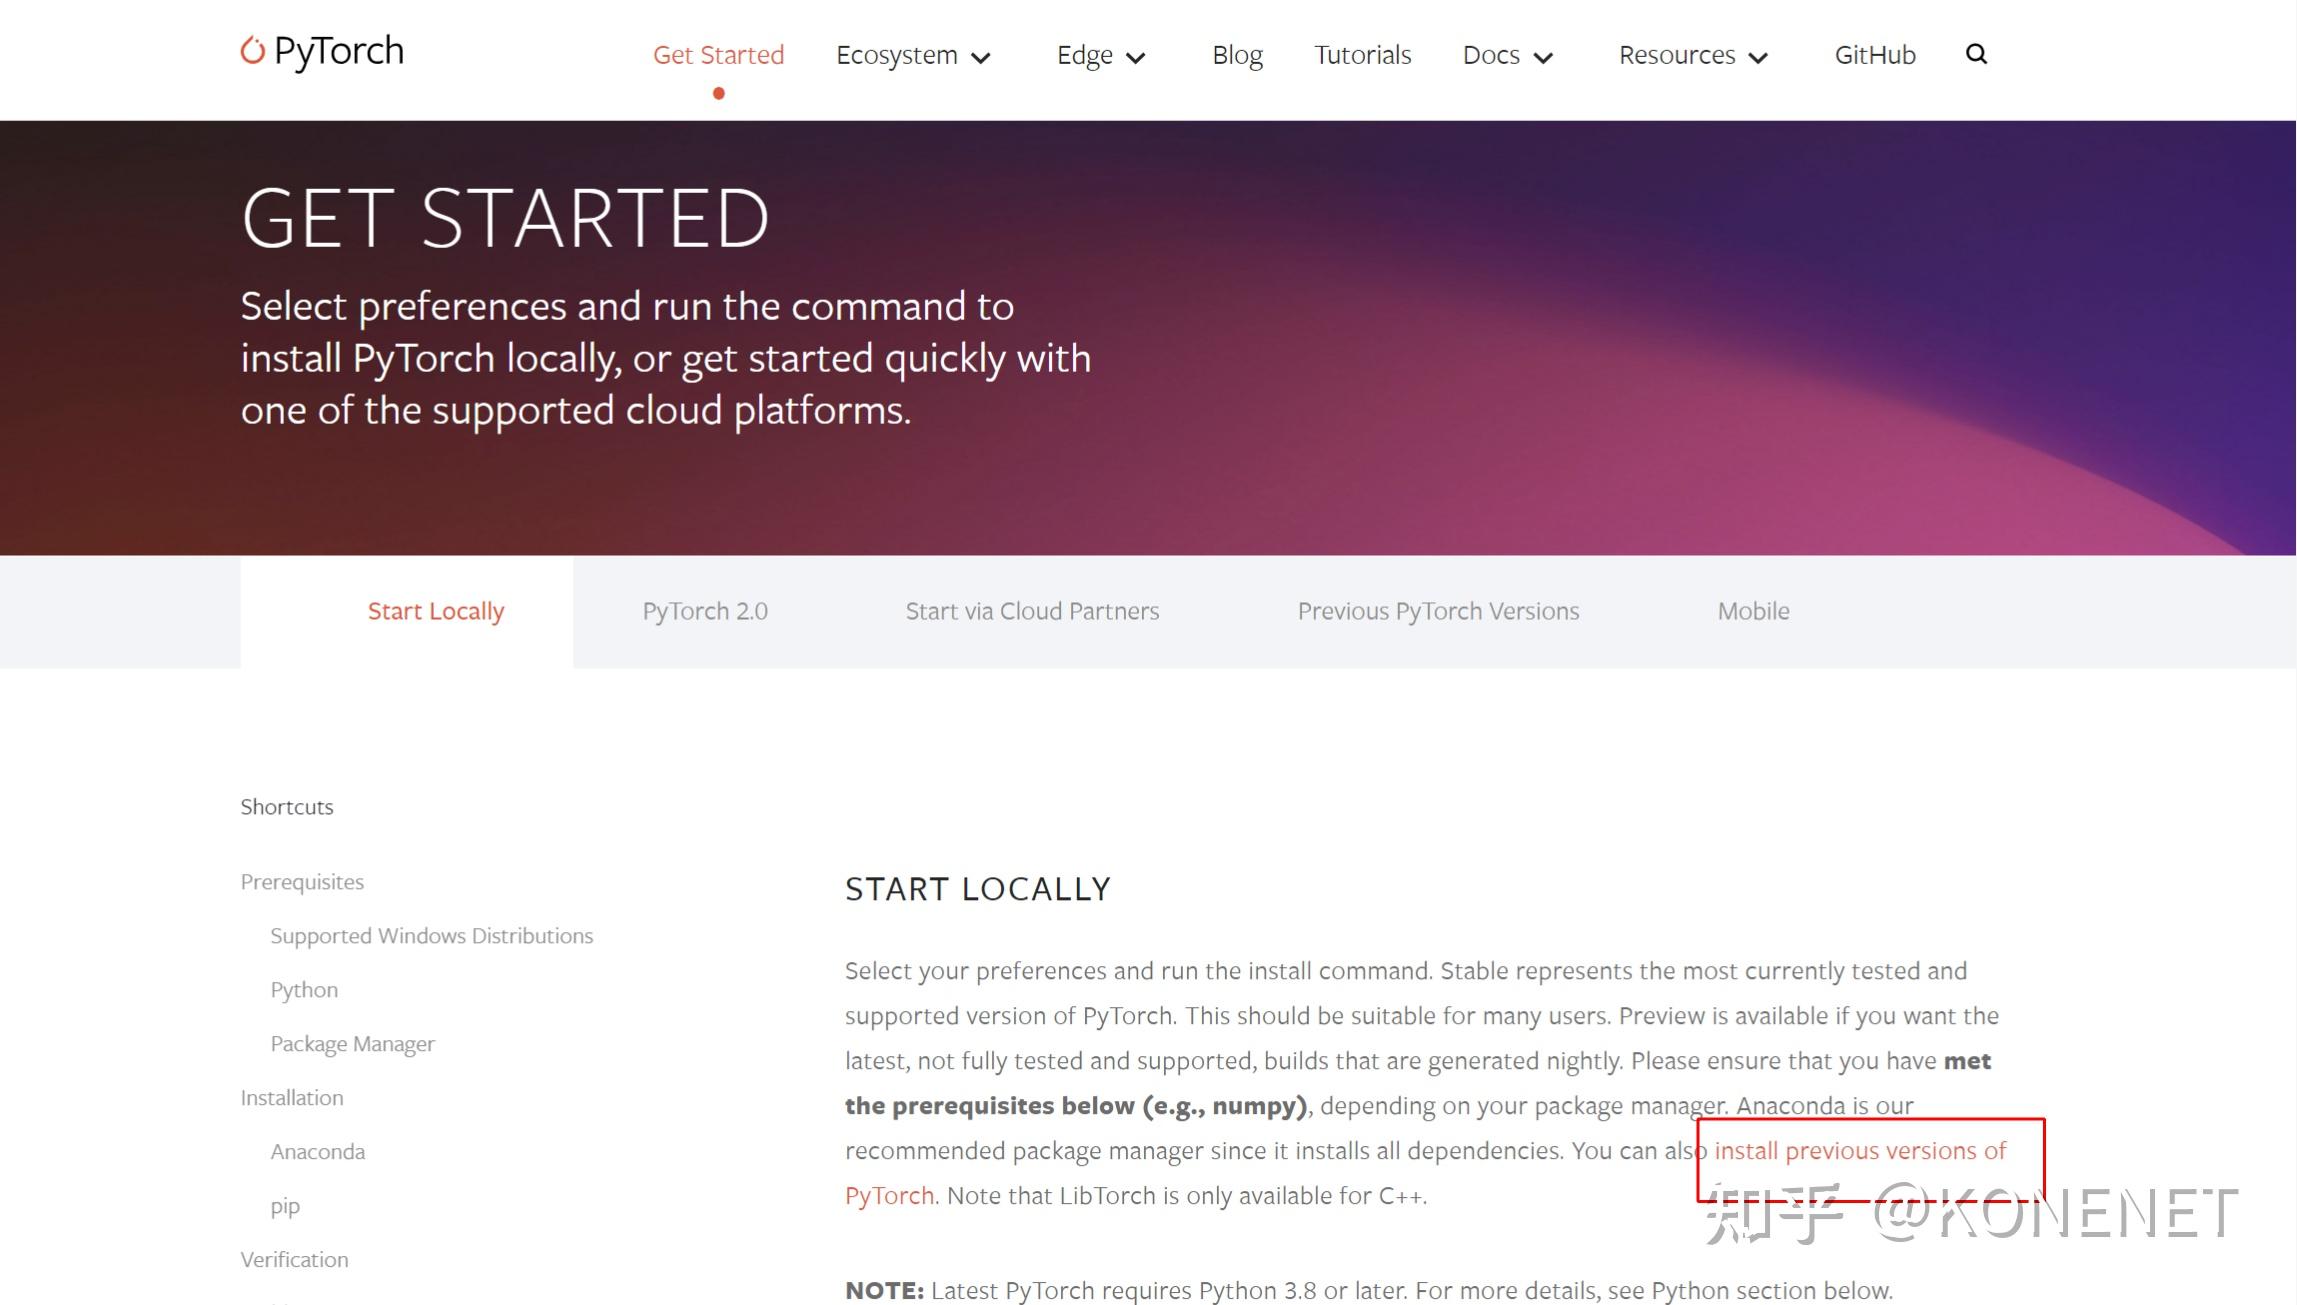Select the Start Locally tab
Screen dimensions: 2297x1305
[436, 611]
